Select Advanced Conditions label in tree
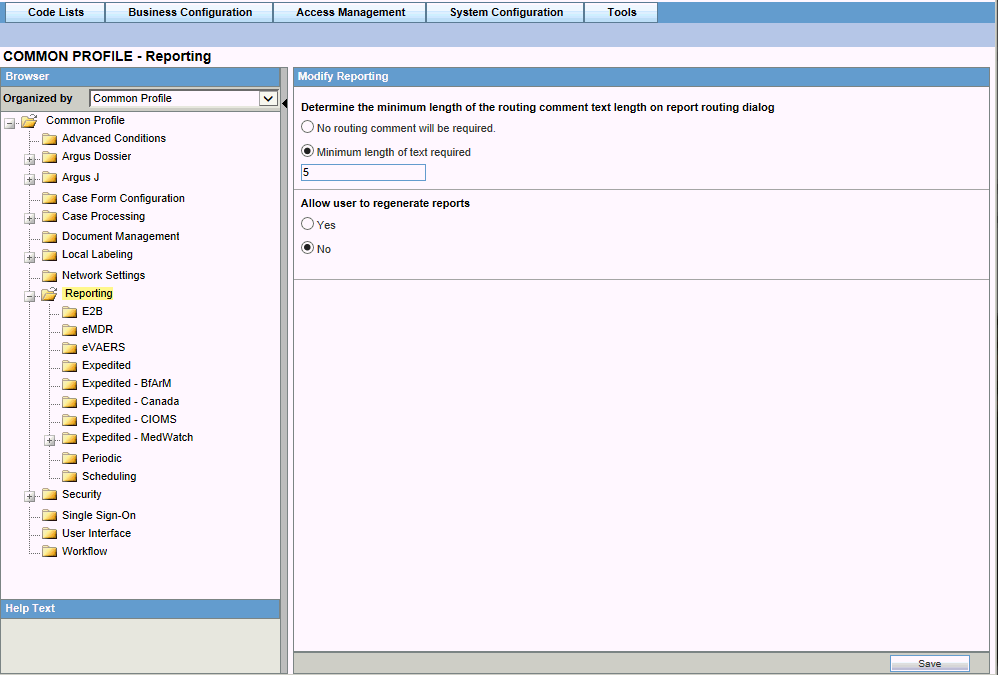Screen dimensions: 998x675 tap(114, 138)
